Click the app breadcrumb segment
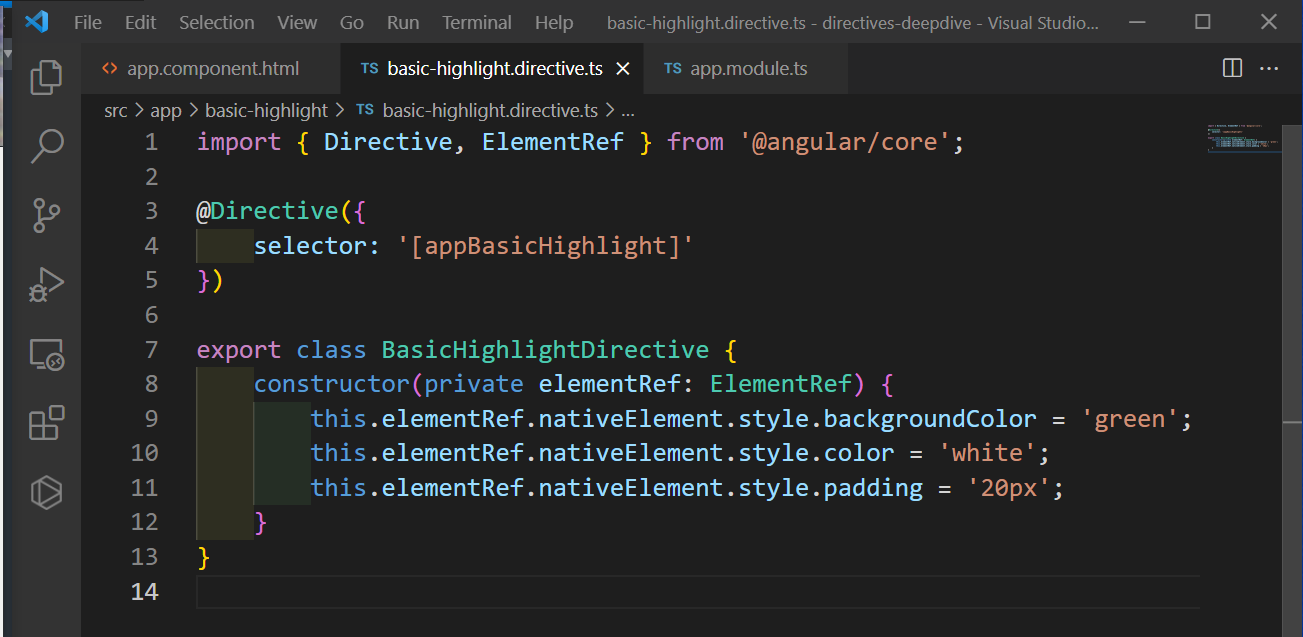This screenshot has height=637, width=1303. point(166,110)
